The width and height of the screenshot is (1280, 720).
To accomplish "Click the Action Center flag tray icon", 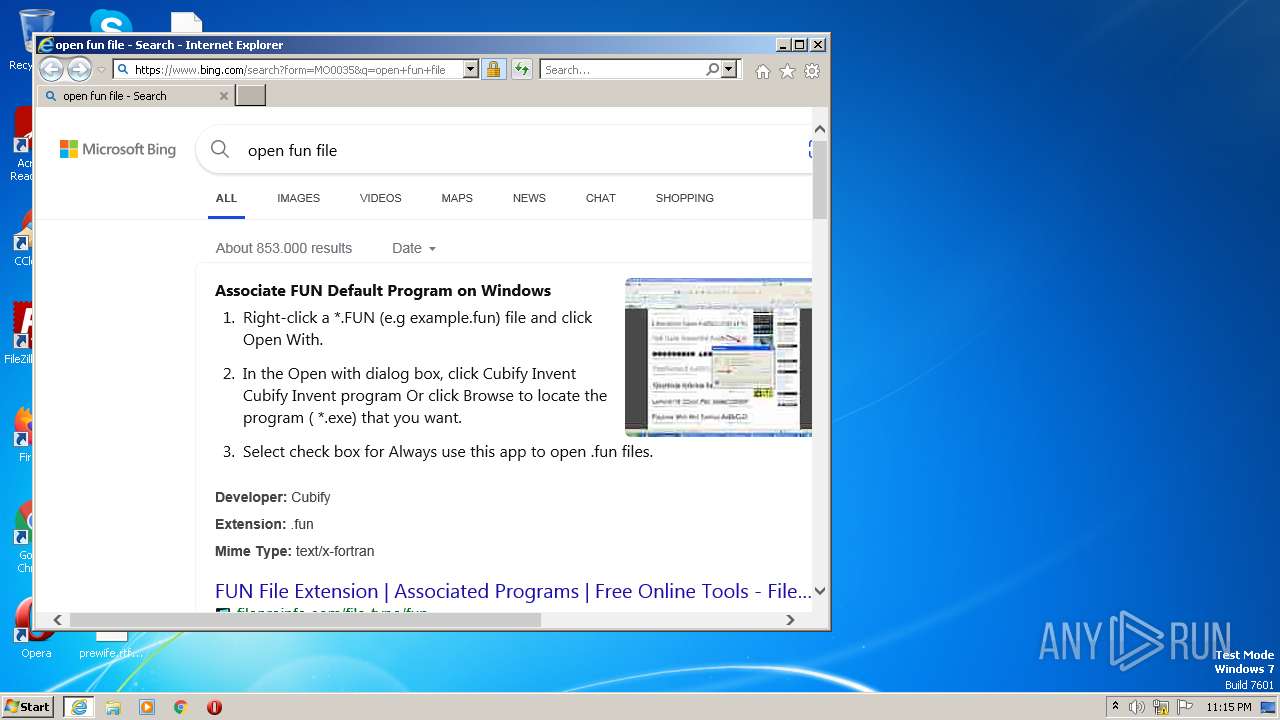I will pos(1184,707).
